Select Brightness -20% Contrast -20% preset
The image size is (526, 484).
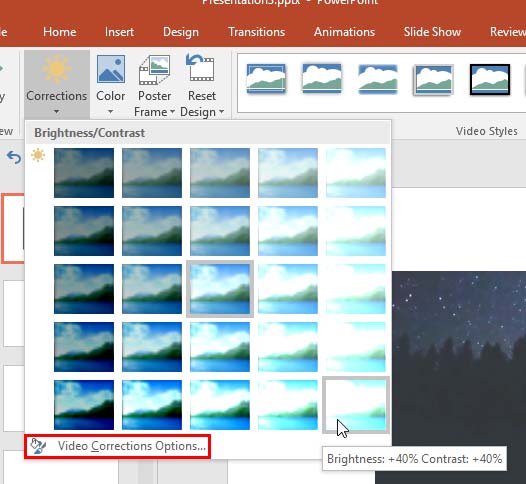152,231
